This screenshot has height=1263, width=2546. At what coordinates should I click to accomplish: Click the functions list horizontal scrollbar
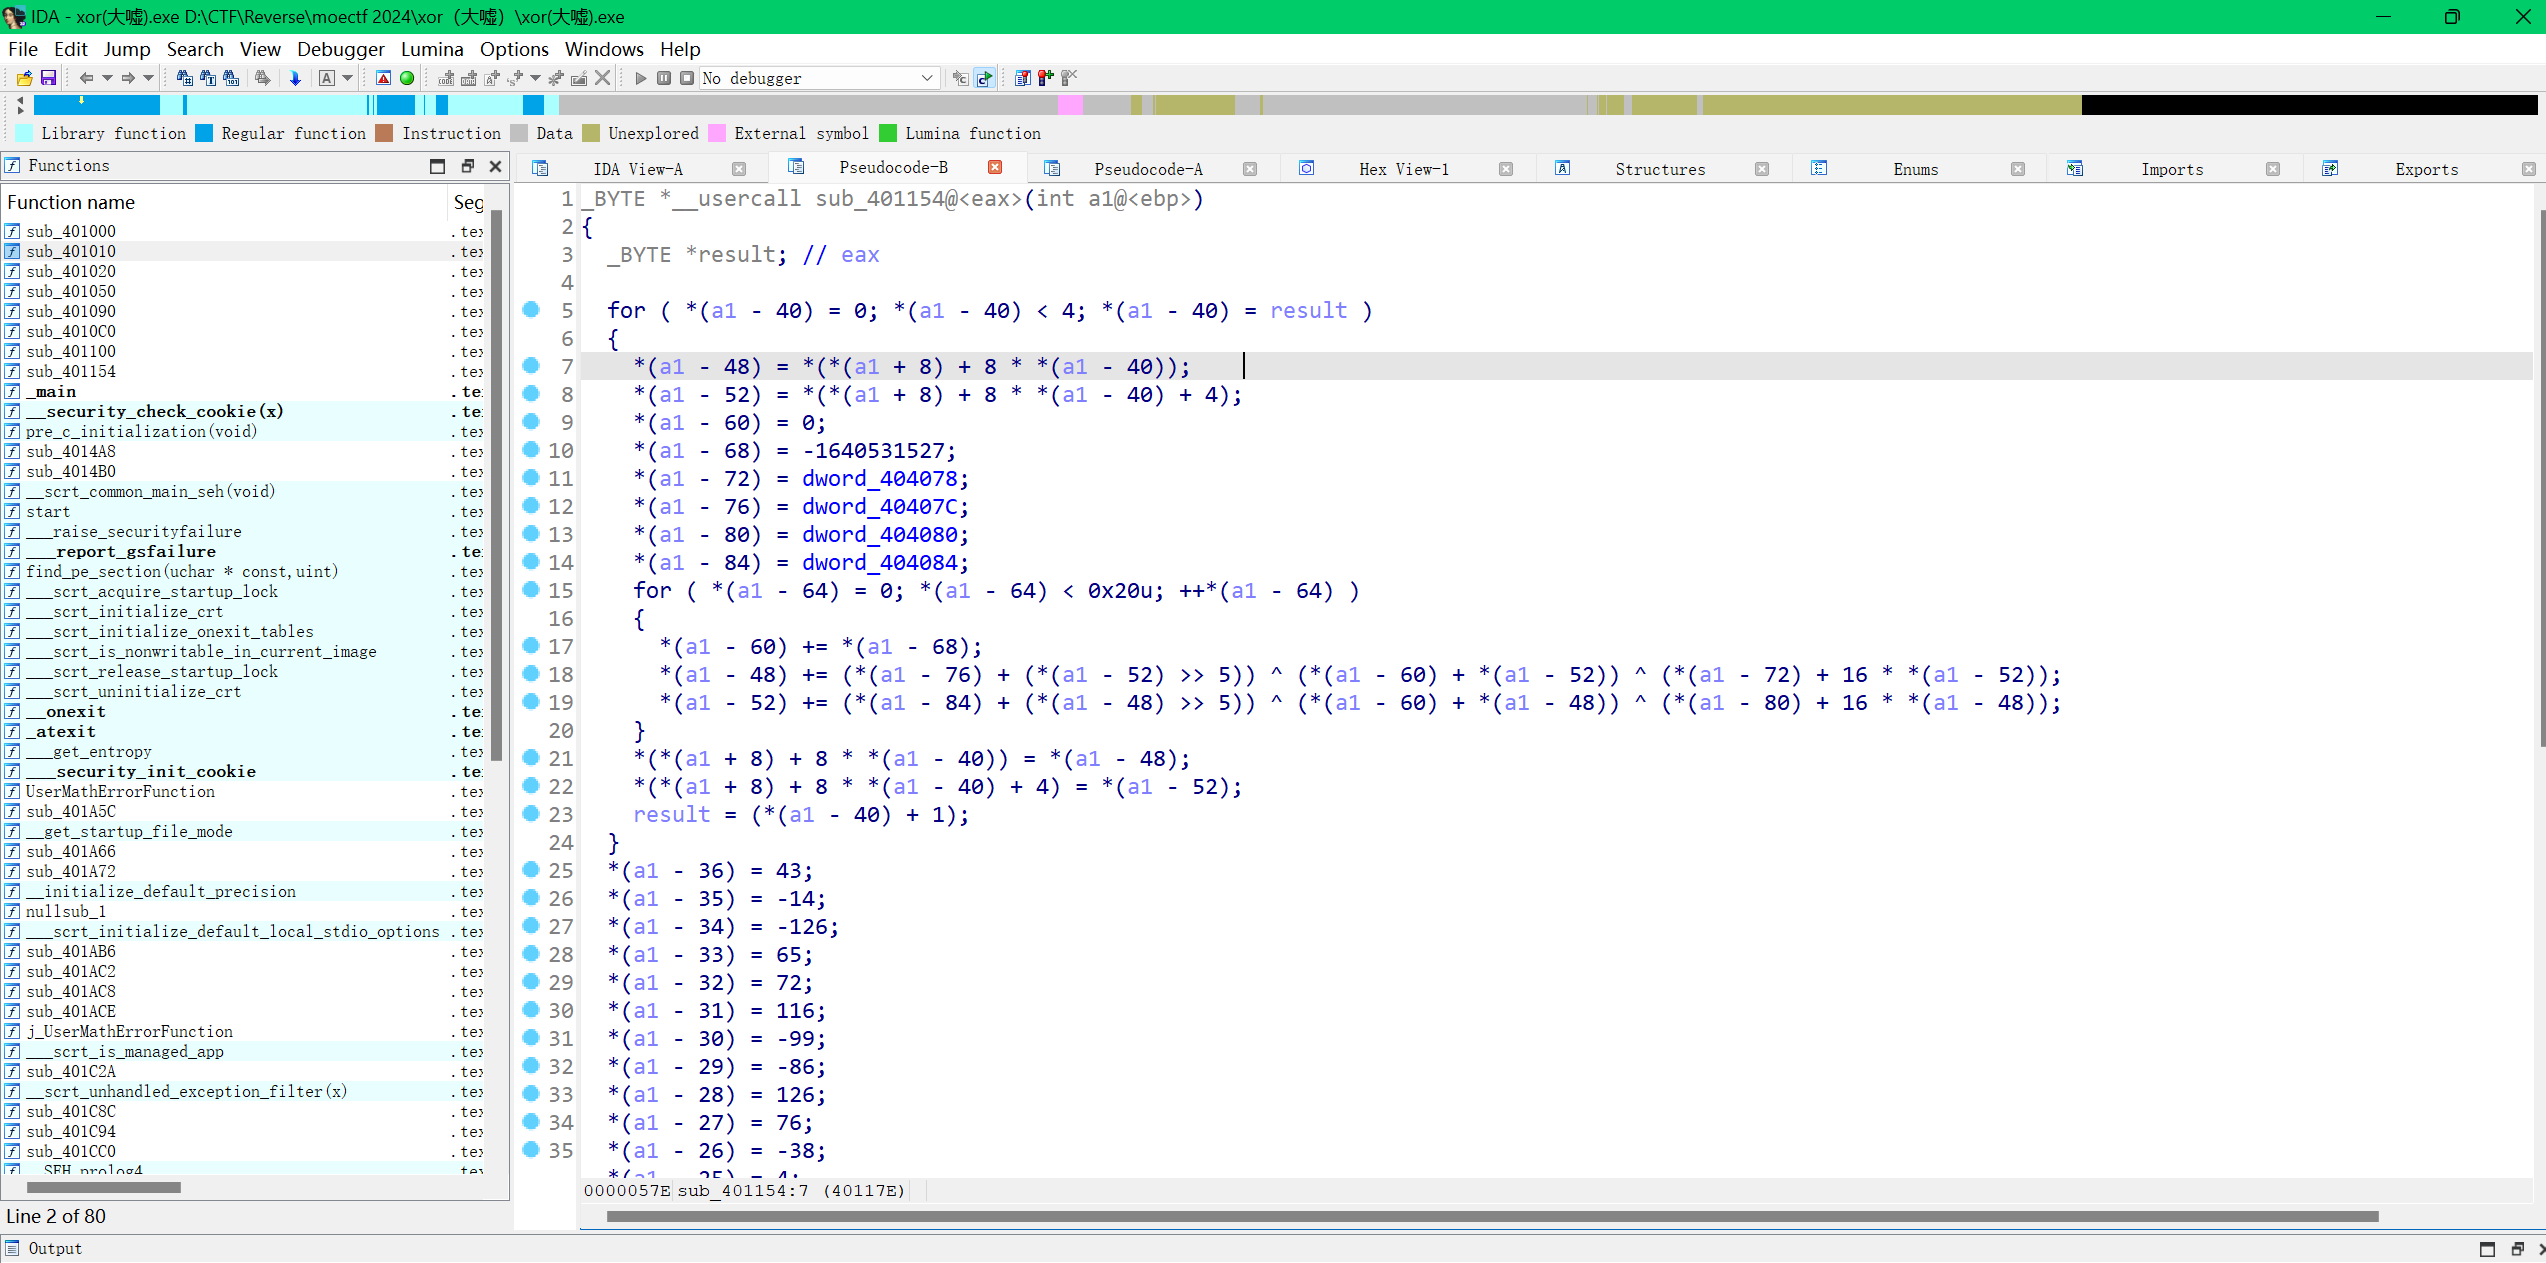pyautogui.click(x=104, y=1188)
